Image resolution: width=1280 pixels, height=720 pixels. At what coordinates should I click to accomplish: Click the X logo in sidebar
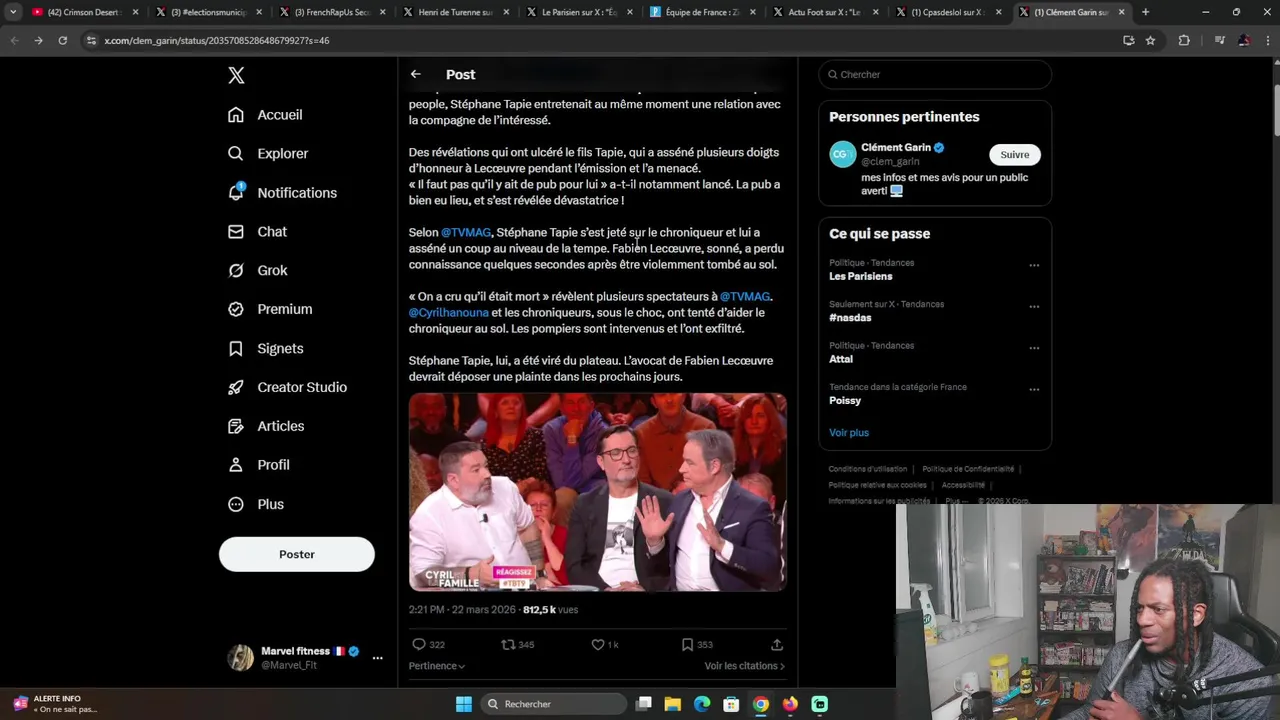point(236,75)
